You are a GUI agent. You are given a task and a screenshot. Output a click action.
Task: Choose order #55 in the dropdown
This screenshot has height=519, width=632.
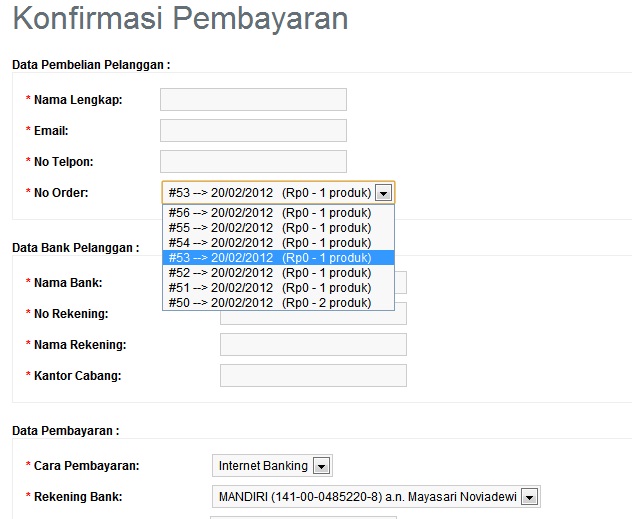pos(278,228)
